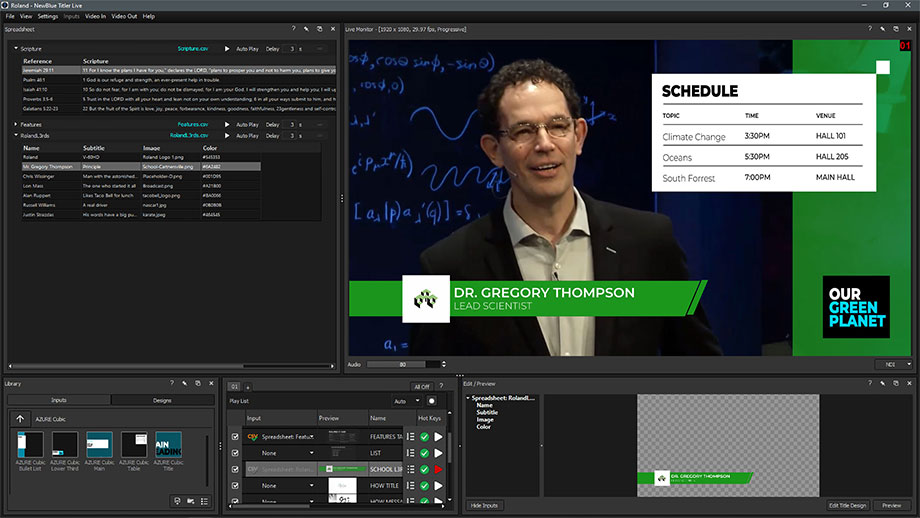Switch to the Inputs library tab
The image size is (920, 518).
click(x=59, y=400)
